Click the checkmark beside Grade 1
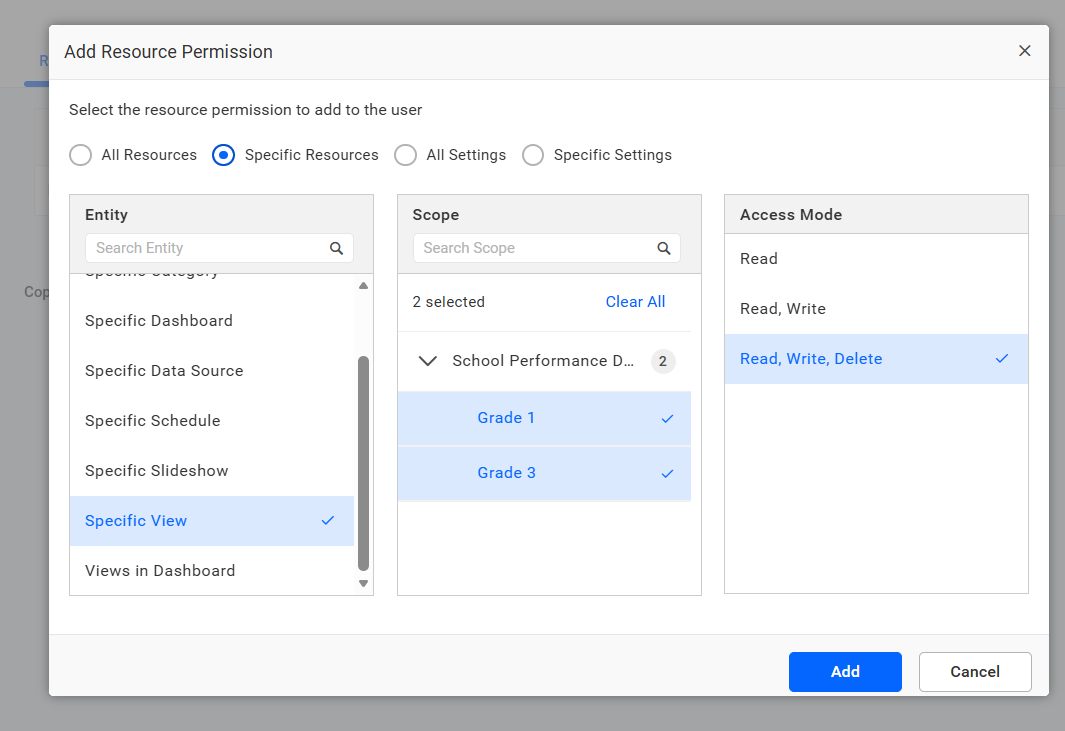The width and height of the screenshot is (1065, 731). (667, 418)
